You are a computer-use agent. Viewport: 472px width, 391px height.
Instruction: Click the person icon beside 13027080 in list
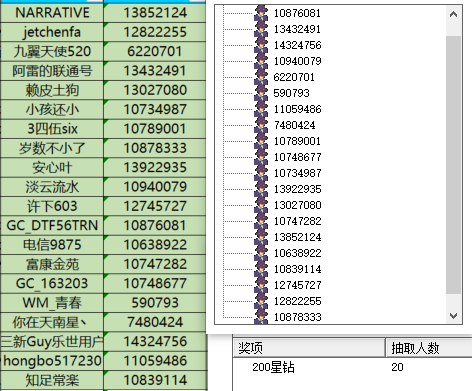[x=261, y=205]
